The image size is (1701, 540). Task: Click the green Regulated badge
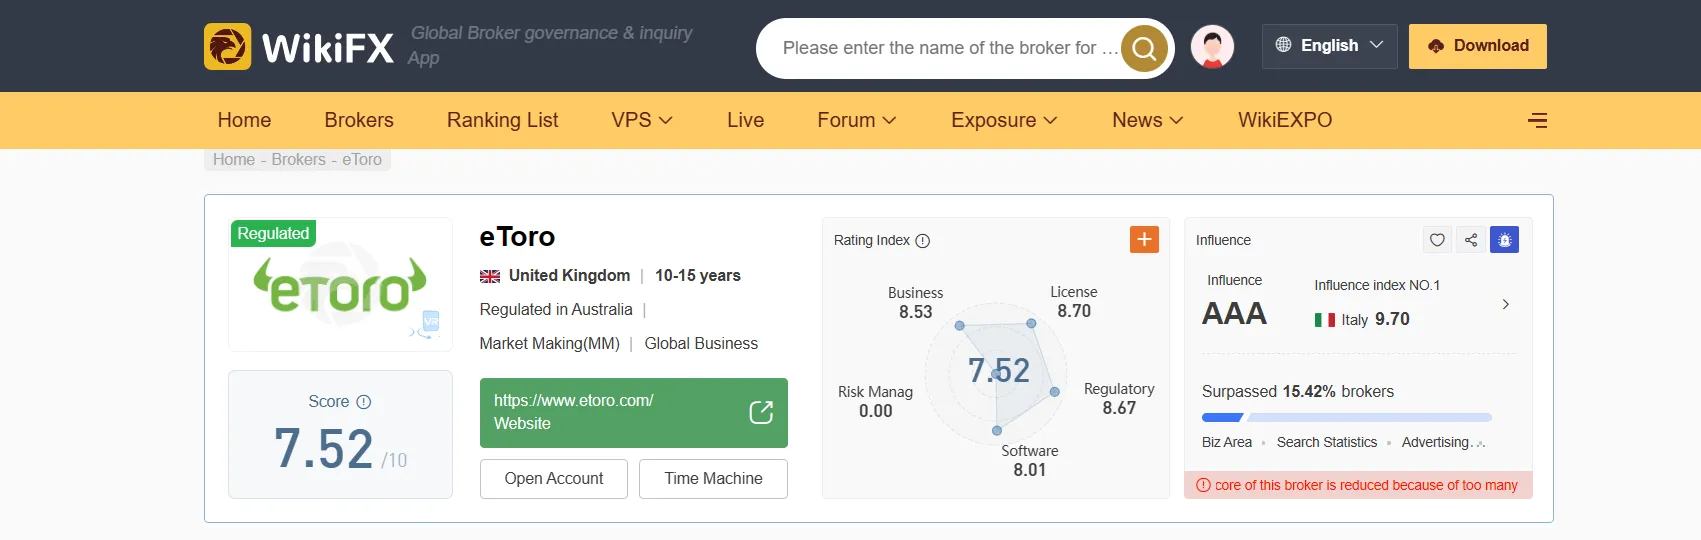point(273,233)
